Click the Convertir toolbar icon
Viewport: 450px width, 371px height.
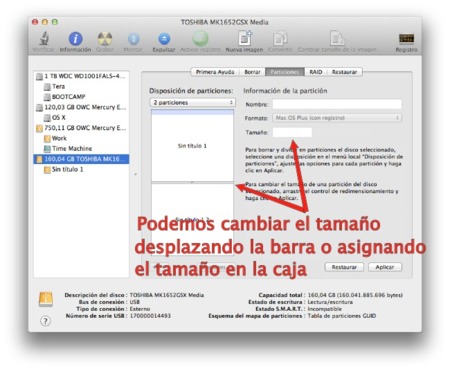280,39
